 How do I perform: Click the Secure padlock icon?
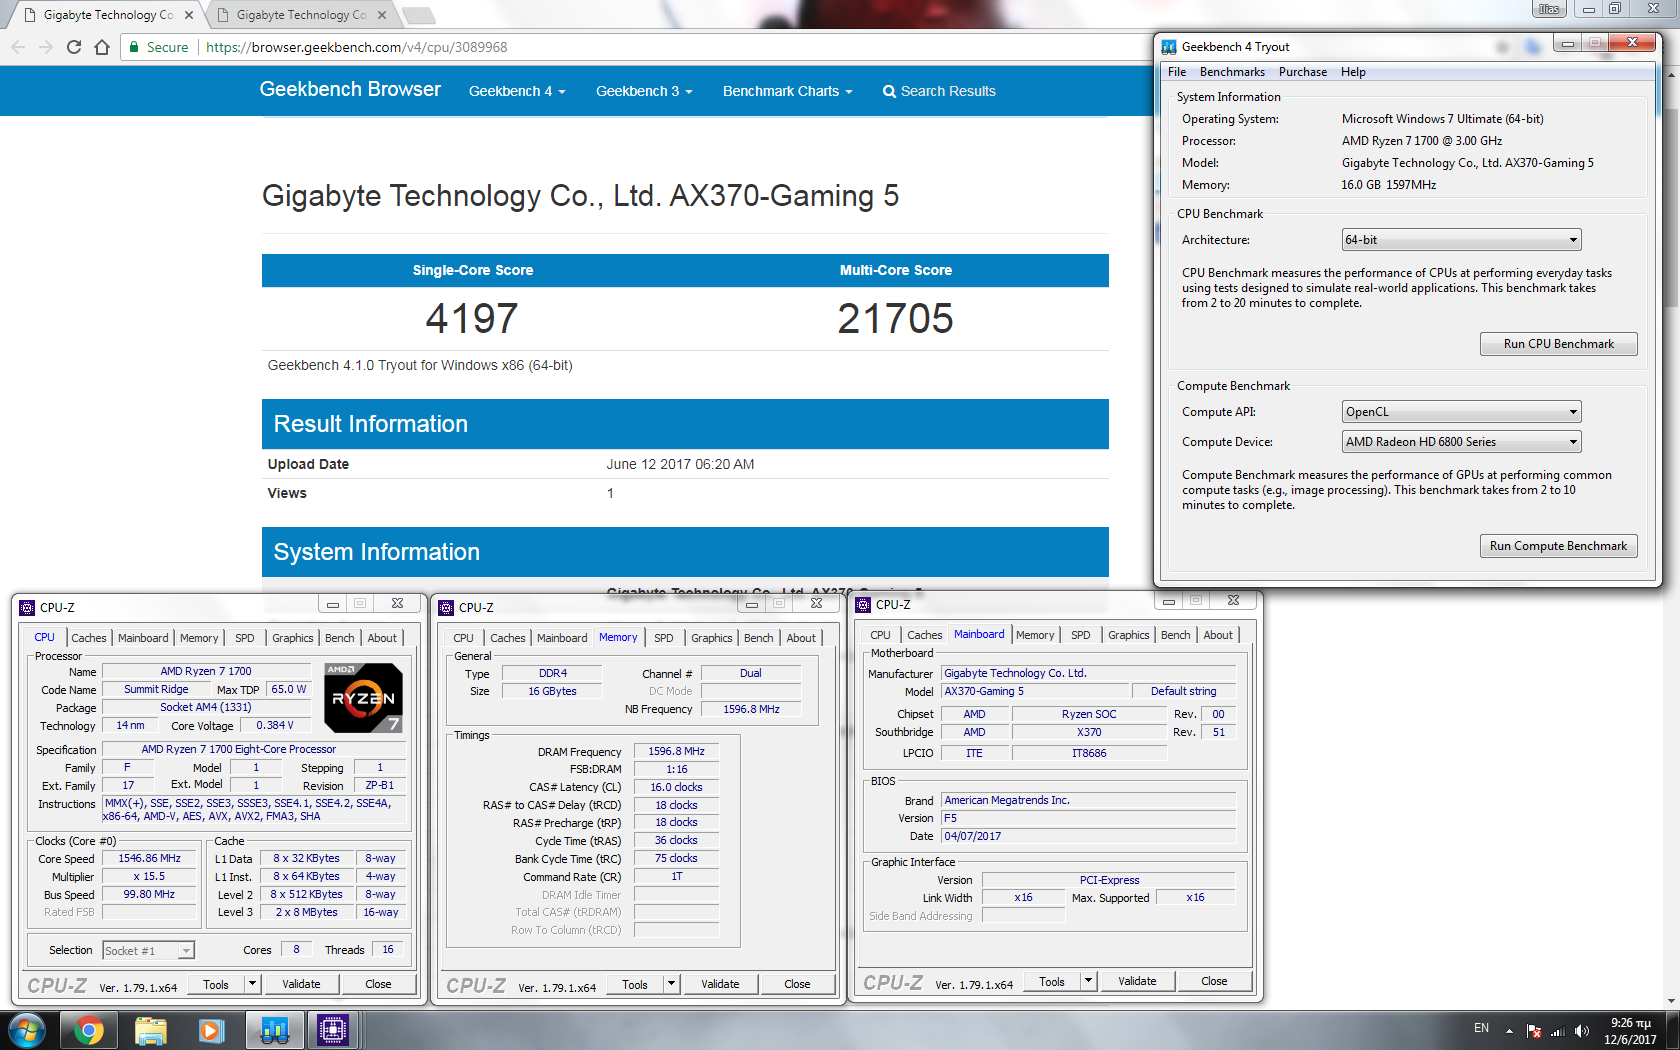pyautogui.click(x=134, y=47)
